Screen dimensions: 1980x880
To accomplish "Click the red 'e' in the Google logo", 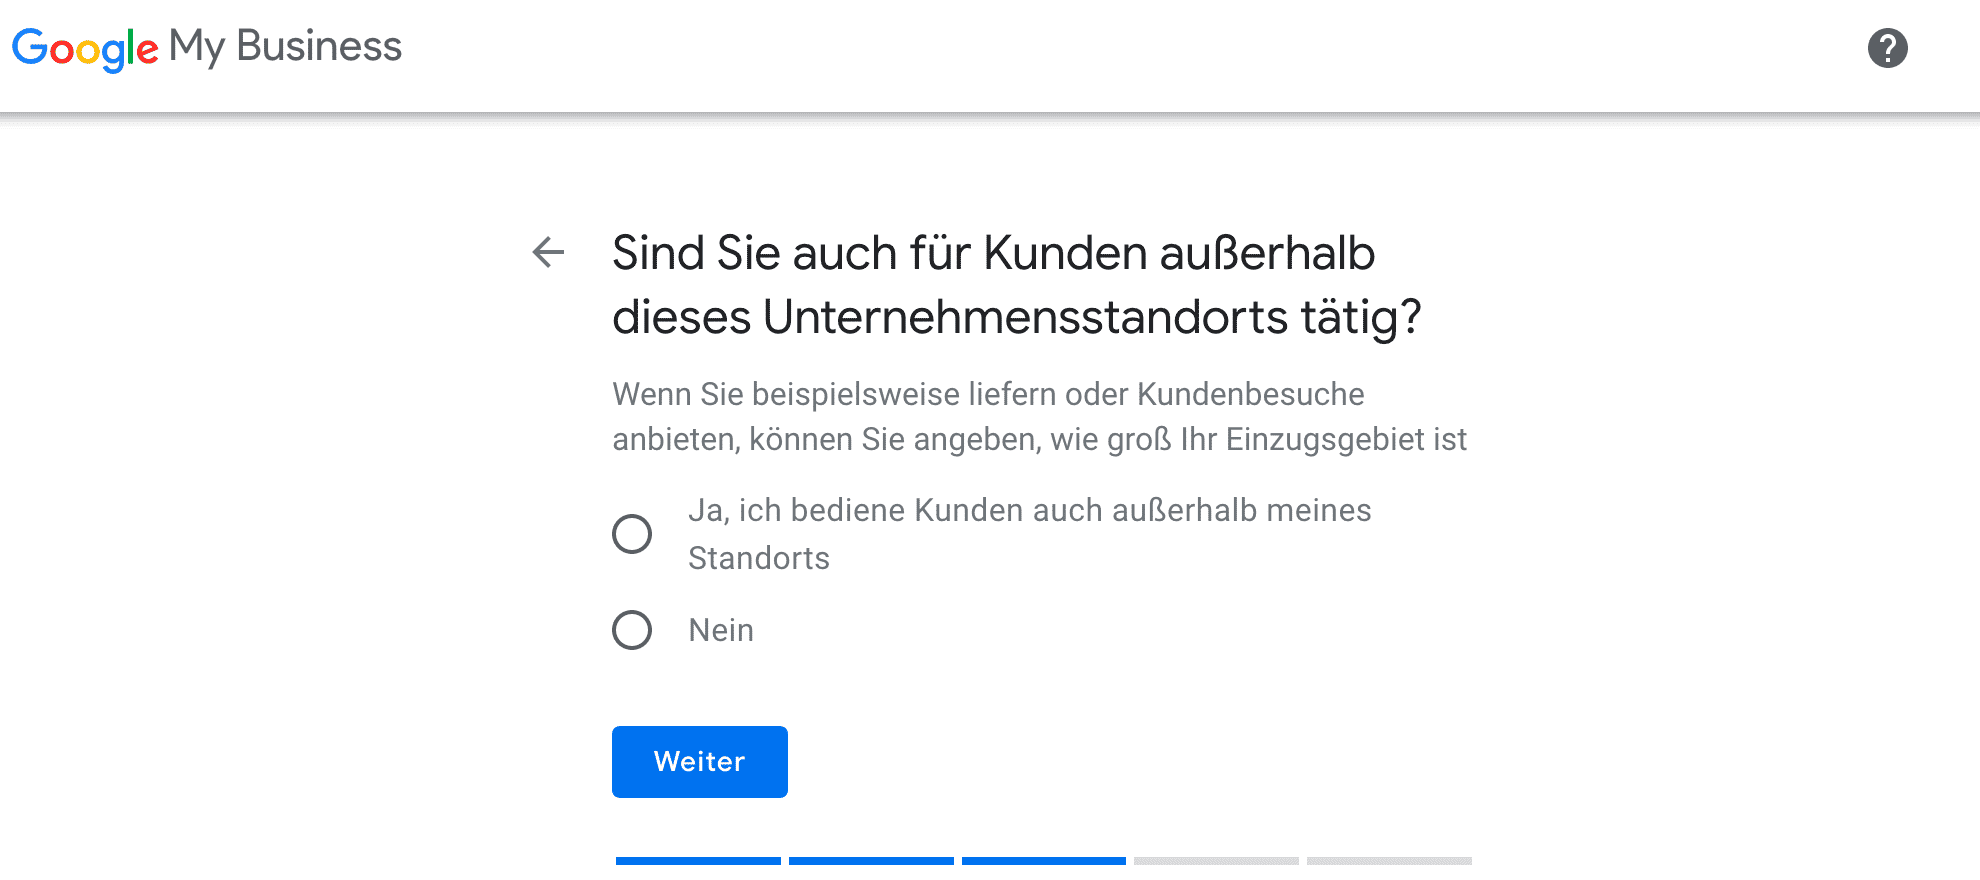I will click(x=147, y=51).
